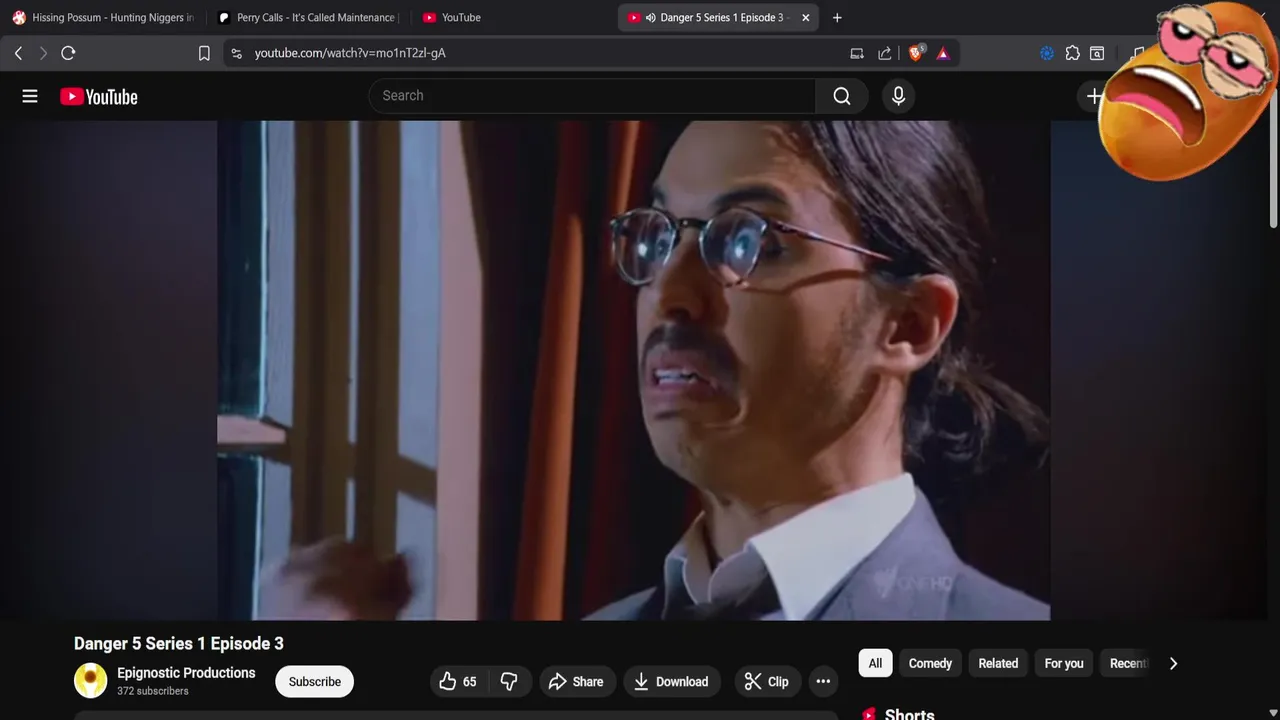Download the video
Image resolution: width=1280 pixels, height=720 pixels.
click(x=672, y=682)
